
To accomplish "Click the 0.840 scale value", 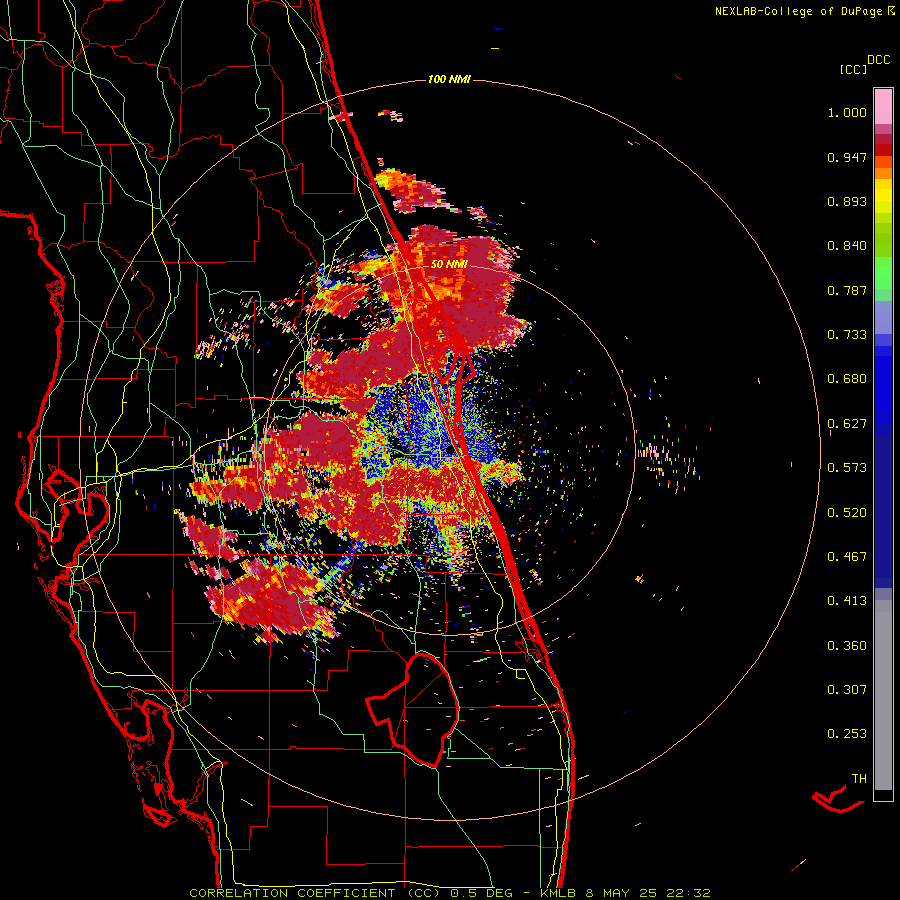I will tap(847, 246).
